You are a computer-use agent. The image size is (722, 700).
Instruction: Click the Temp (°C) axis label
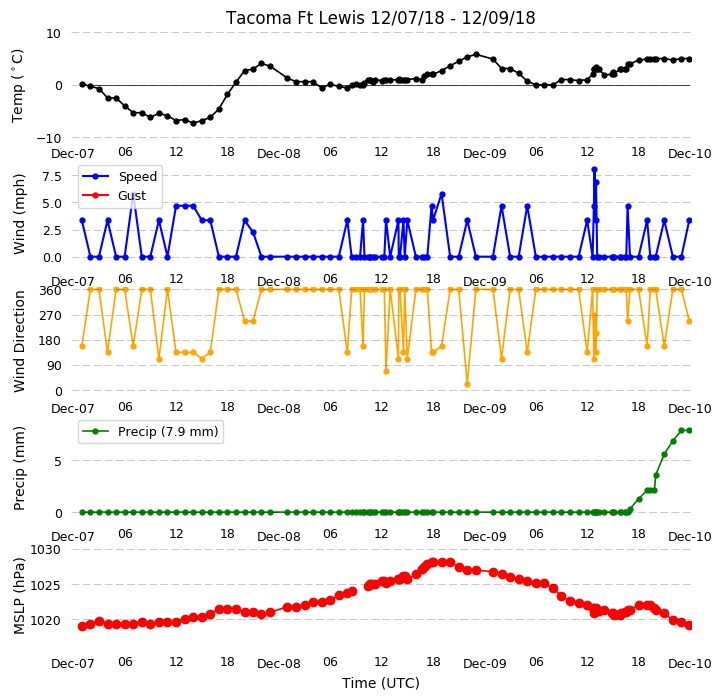pyautogui.click(x=17, y=86)
